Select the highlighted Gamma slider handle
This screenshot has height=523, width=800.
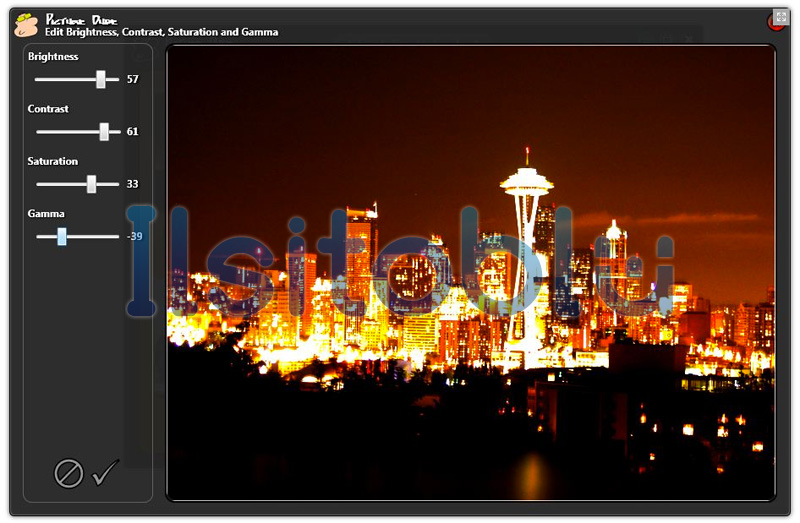pyautogui.click(x=62, y=236)
